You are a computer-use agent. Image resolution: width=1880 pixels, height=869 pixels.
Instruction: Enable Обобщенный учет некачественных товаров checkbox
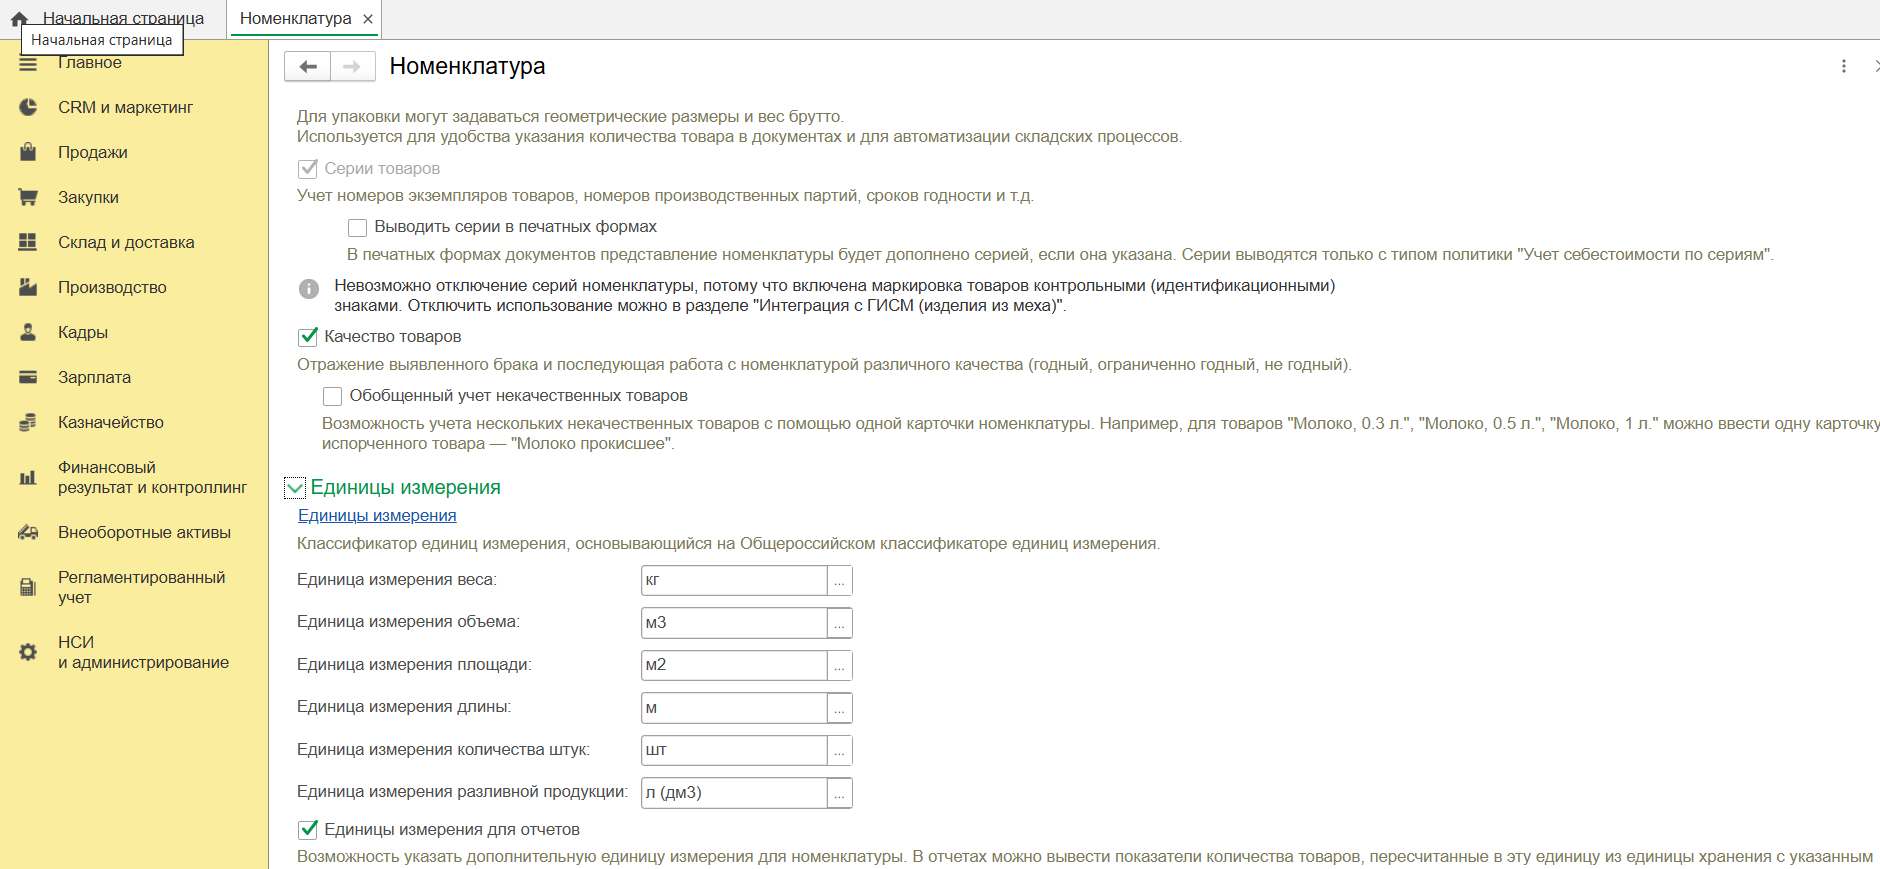point(332,396)
